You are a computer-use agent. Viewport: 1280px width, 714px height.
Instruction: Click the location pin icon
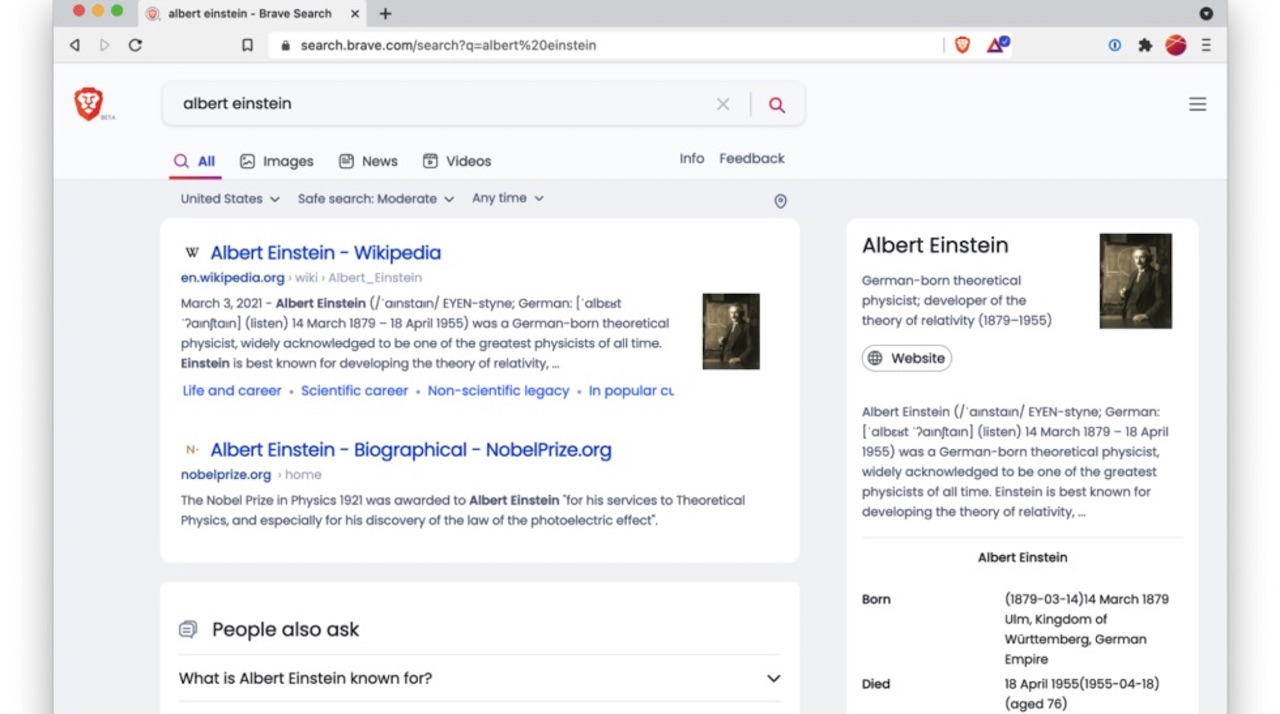pyautogui.click(x=781, y=201)
